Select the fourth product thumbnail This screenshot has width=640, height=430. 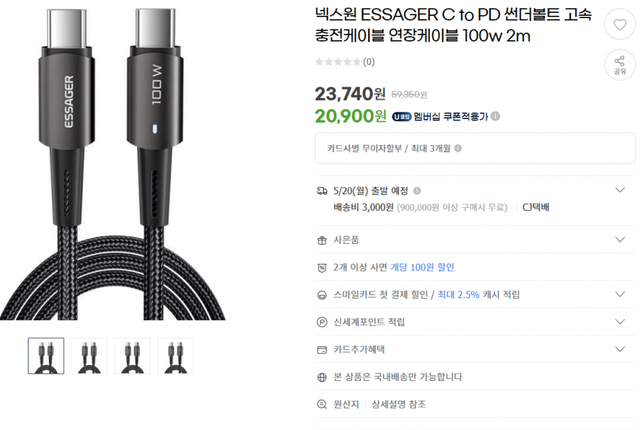176,356
